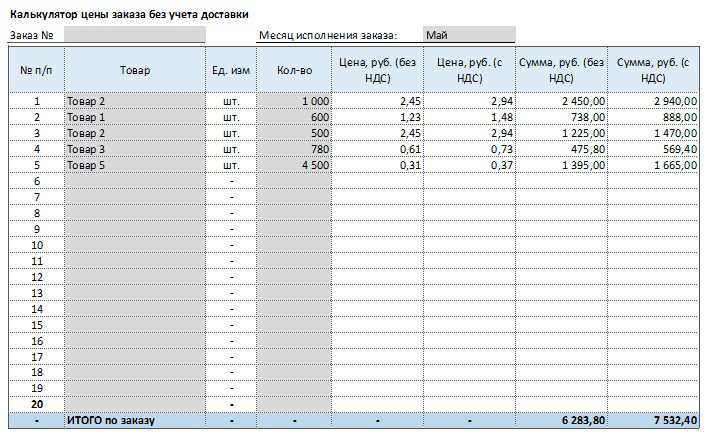
Task: Click the empty quantity cell in row 6
Action: (x=294, y=181)
